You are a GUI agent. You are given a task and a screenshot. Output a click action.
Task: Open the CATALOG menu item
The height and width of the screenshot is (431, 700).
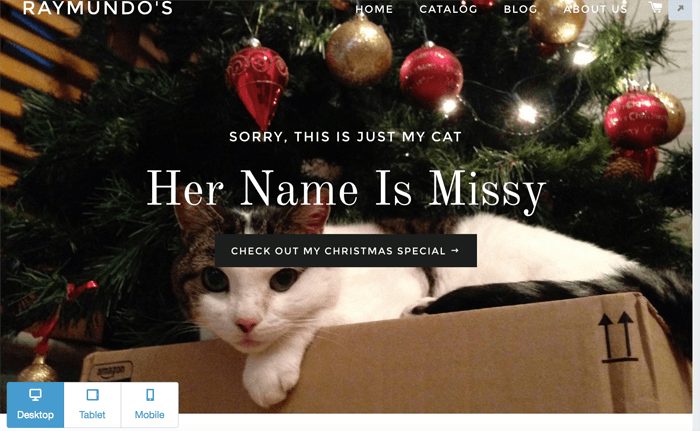click(x=448, y=9)
